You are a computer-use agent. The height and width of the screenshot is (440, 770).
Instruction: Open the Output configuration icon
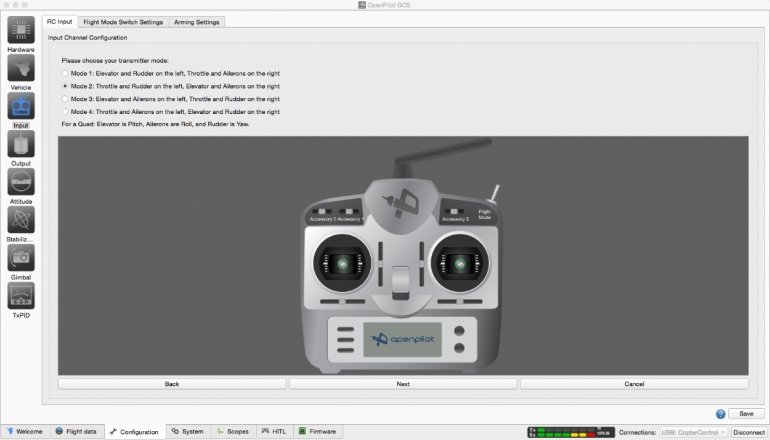click(21, 145)
